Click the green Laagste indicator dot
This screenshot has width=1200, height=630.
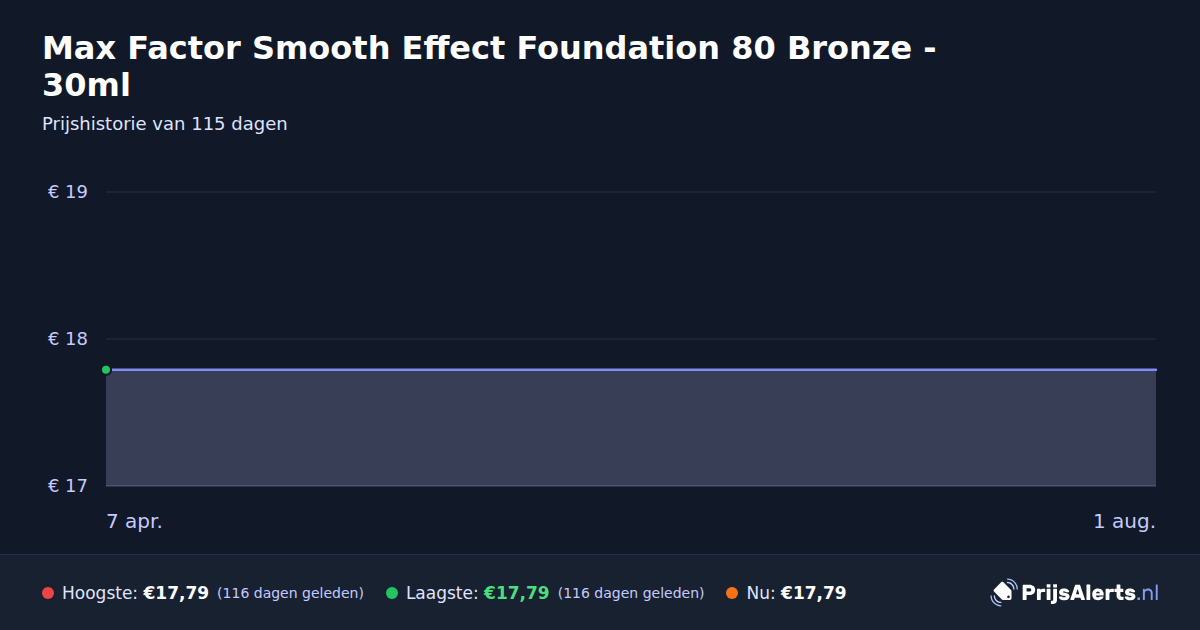point(392,593)
